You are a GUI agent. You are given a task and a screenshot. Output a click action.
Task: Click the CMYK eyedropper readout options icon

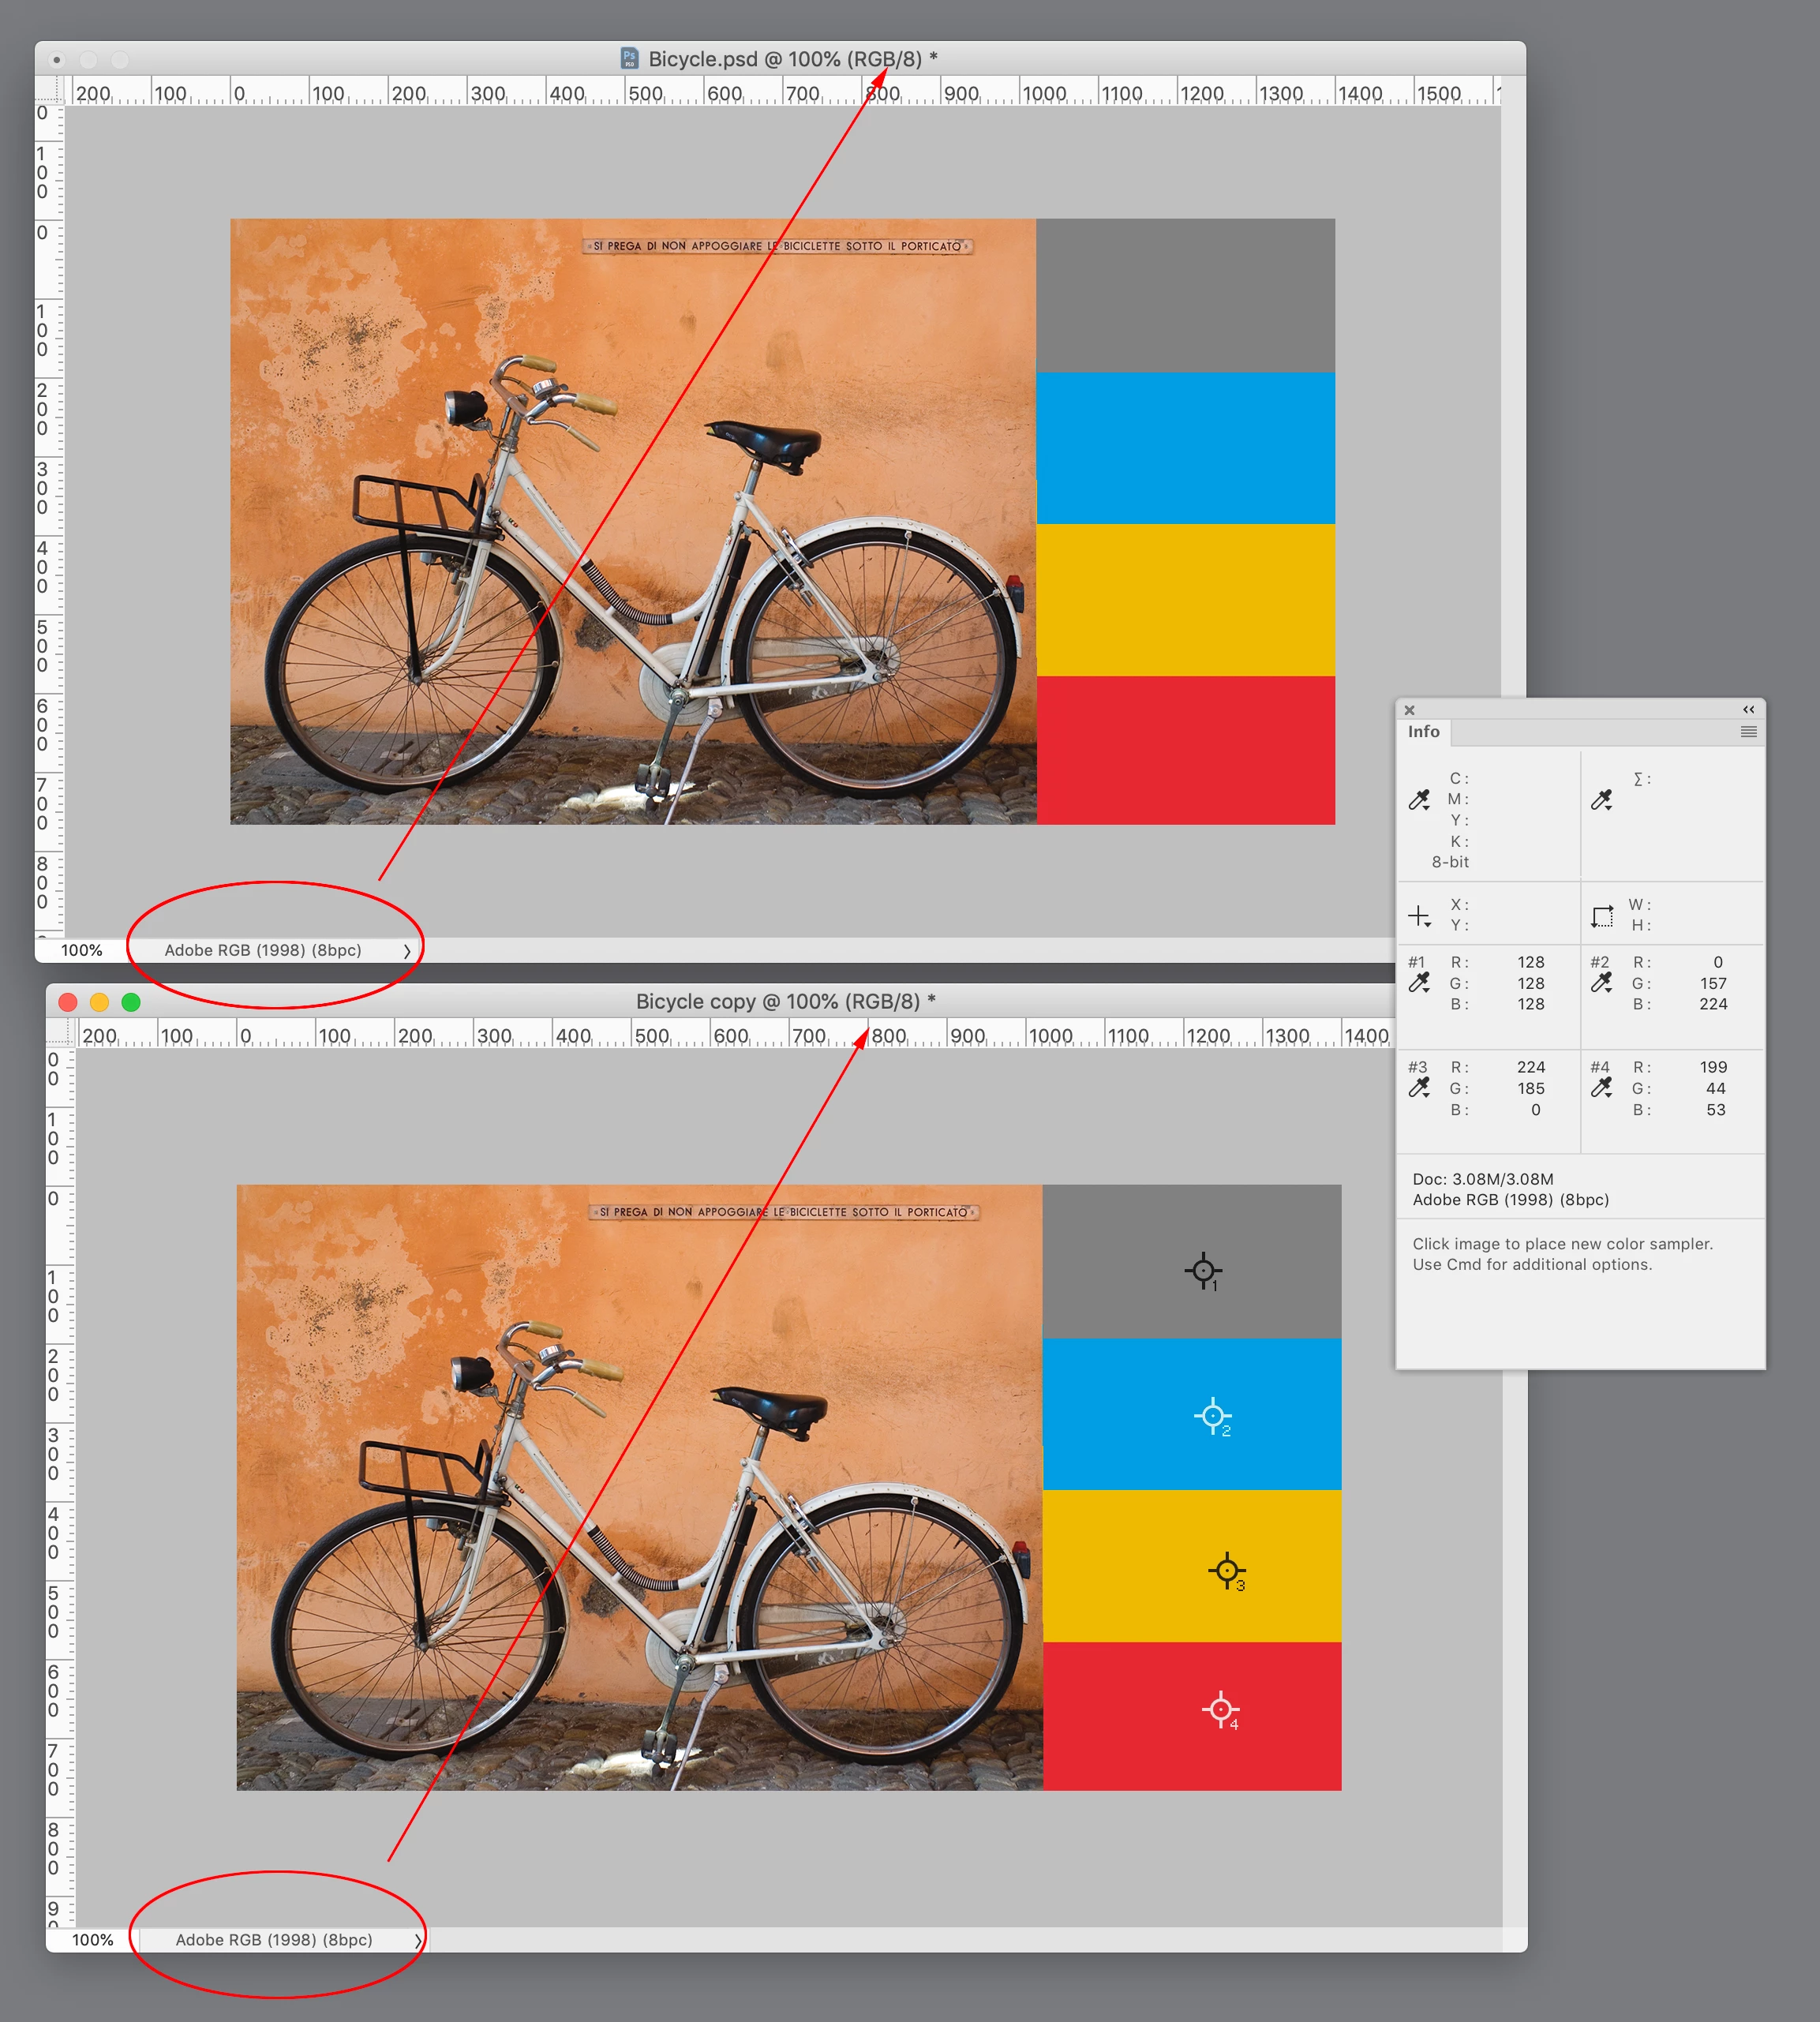coord(1419,799)
